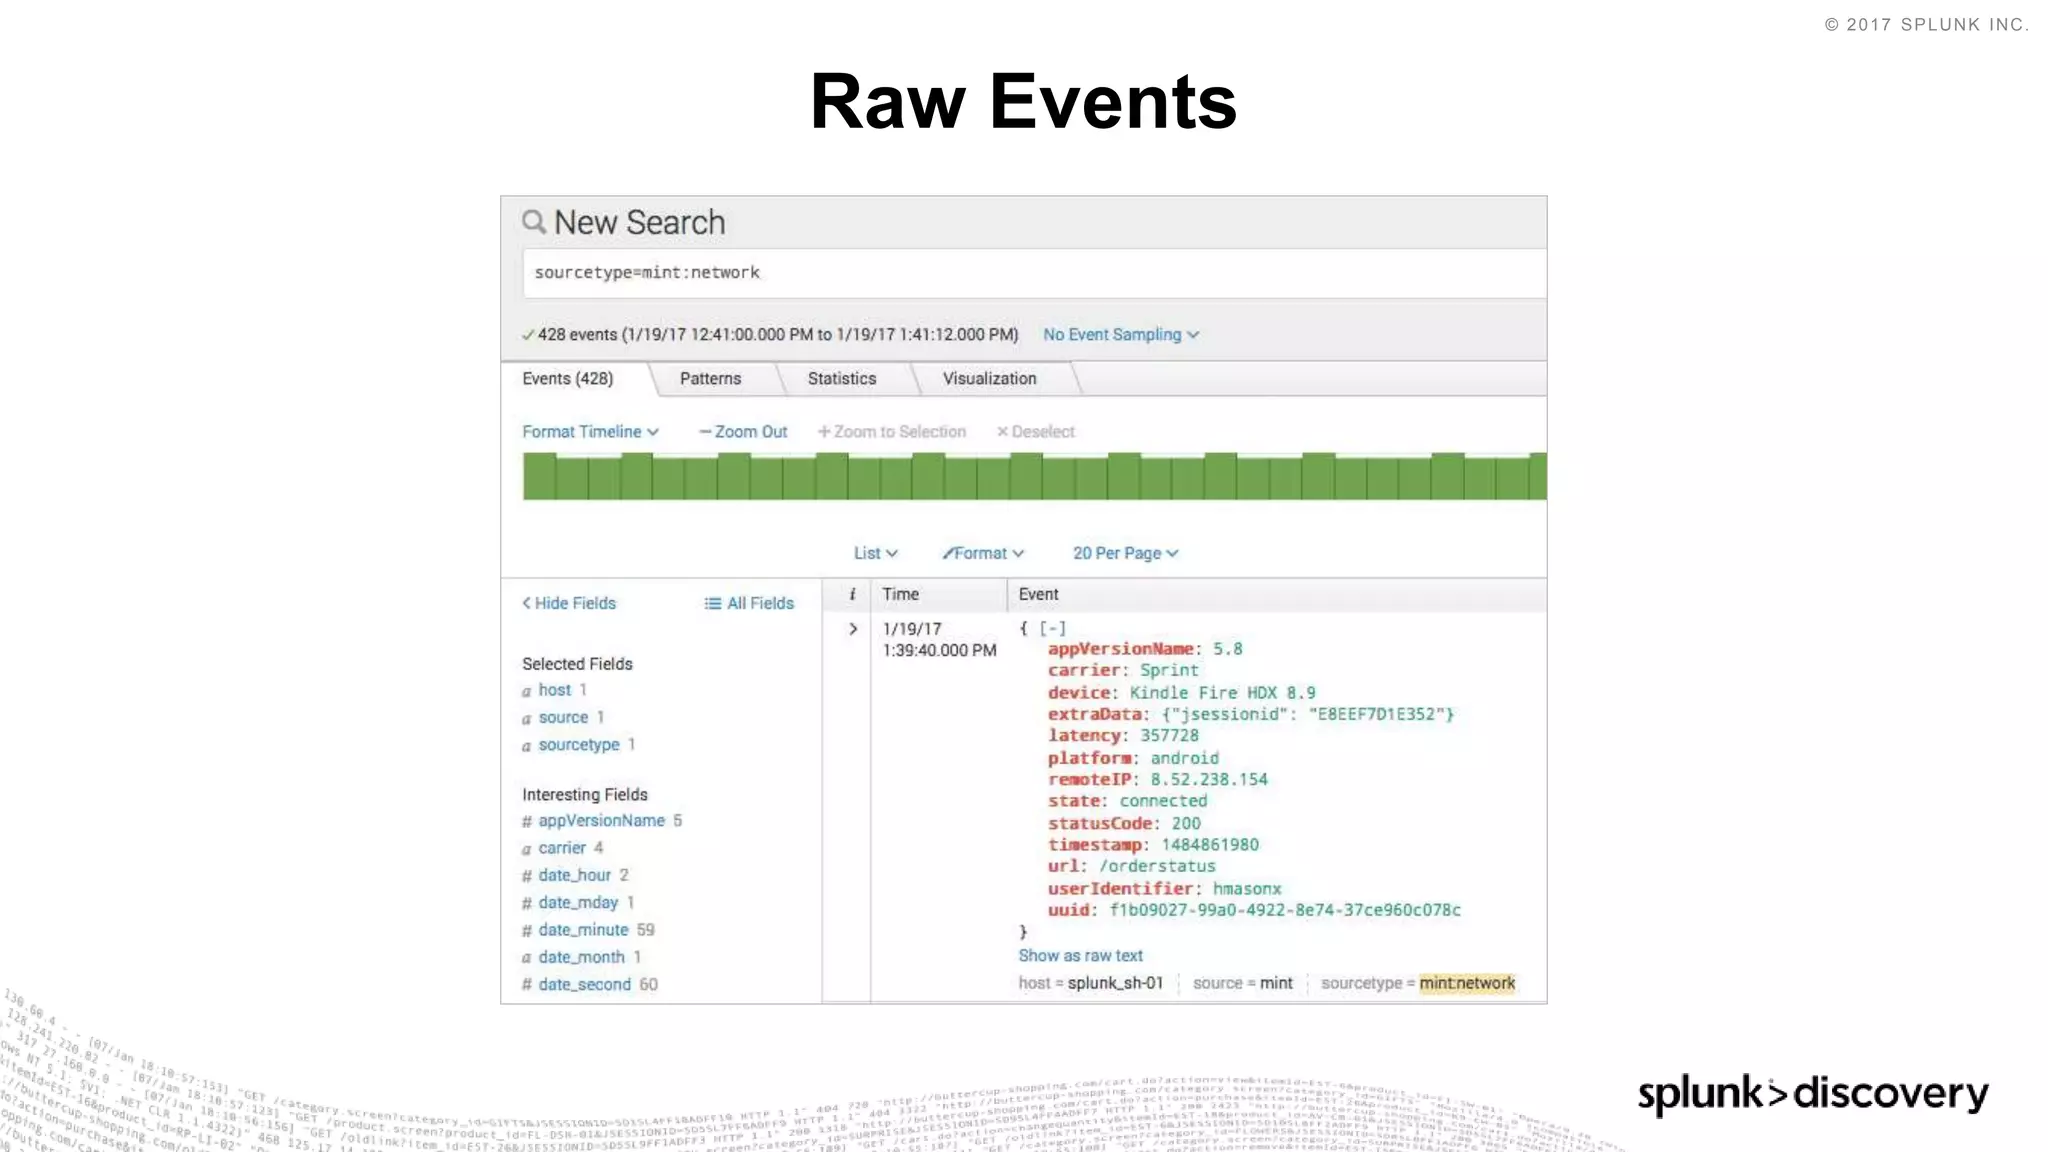Click host value splunk_sh-01

click(x=1115, y=983)
